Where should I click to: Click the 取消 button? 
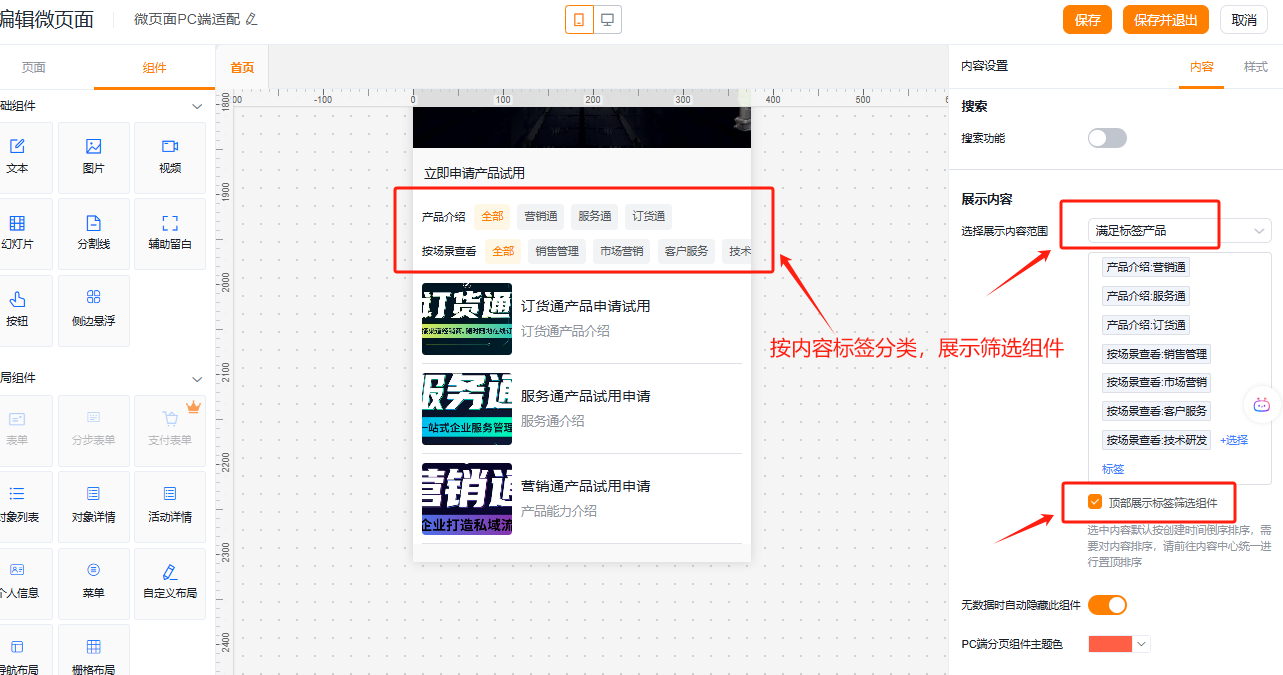1244,20
